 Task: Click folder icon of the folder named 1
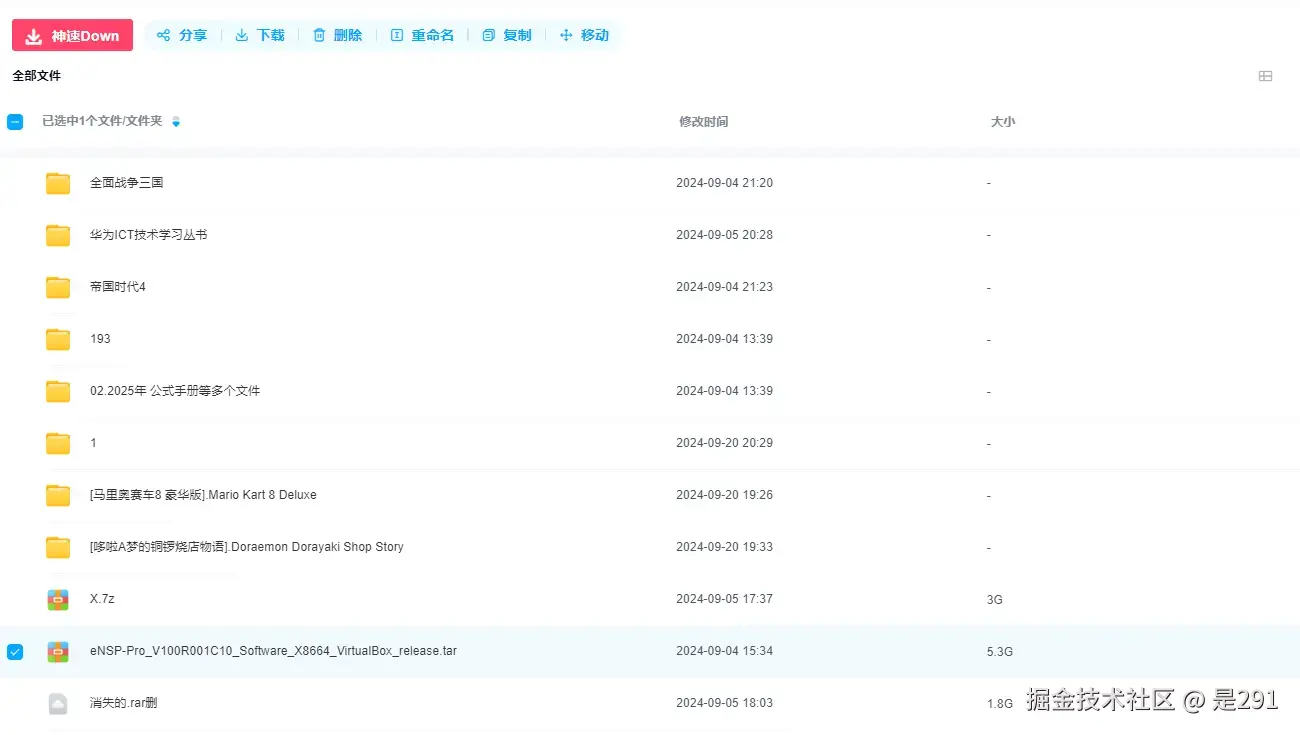58,443
